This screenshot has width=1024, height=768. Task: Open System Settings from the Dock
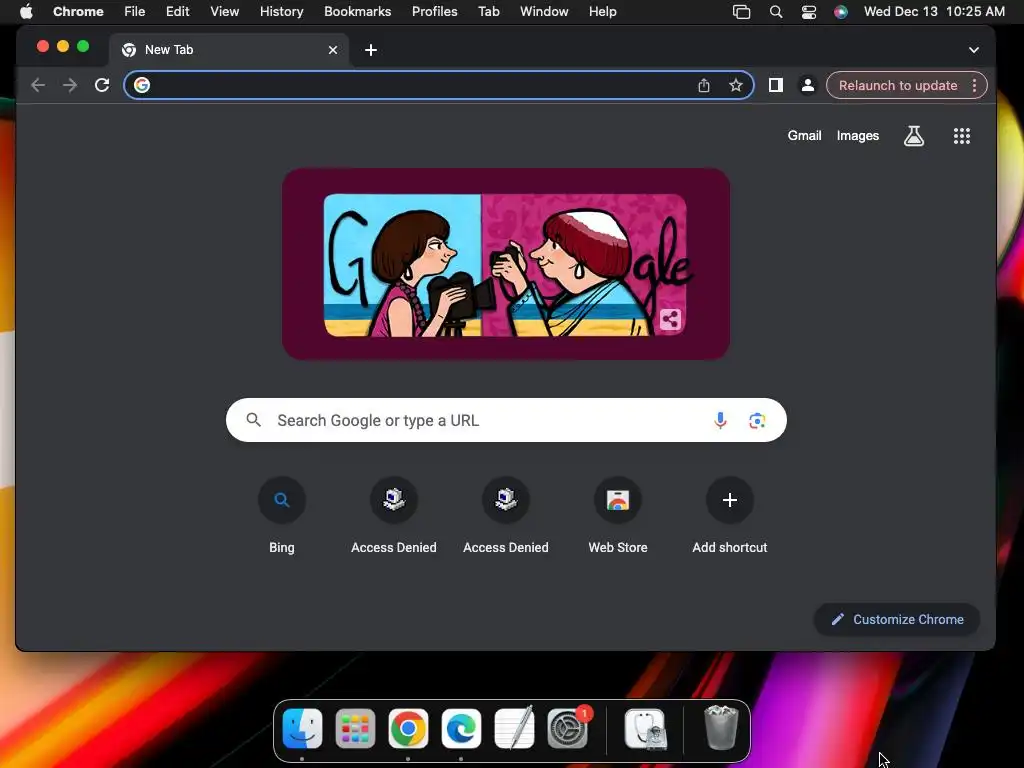tap(567, 728)
